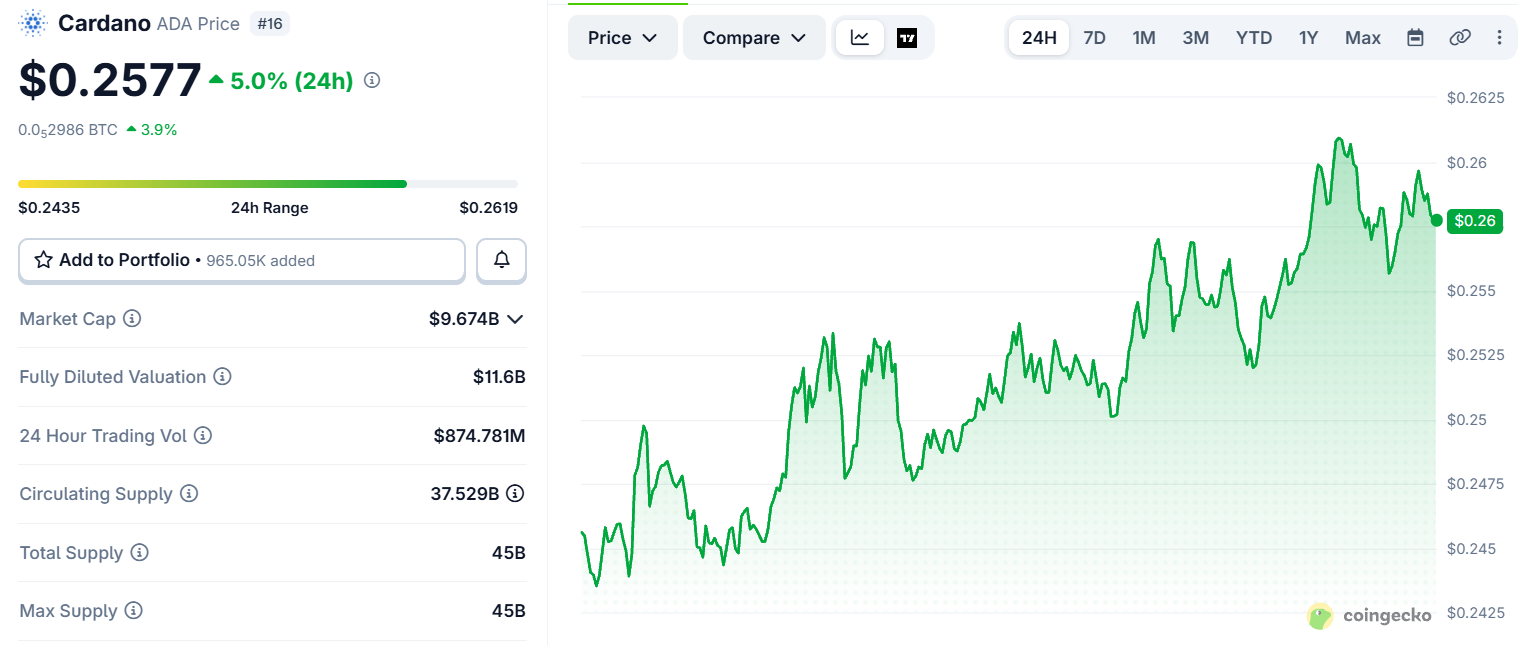Select the YTD time range

1254,38
